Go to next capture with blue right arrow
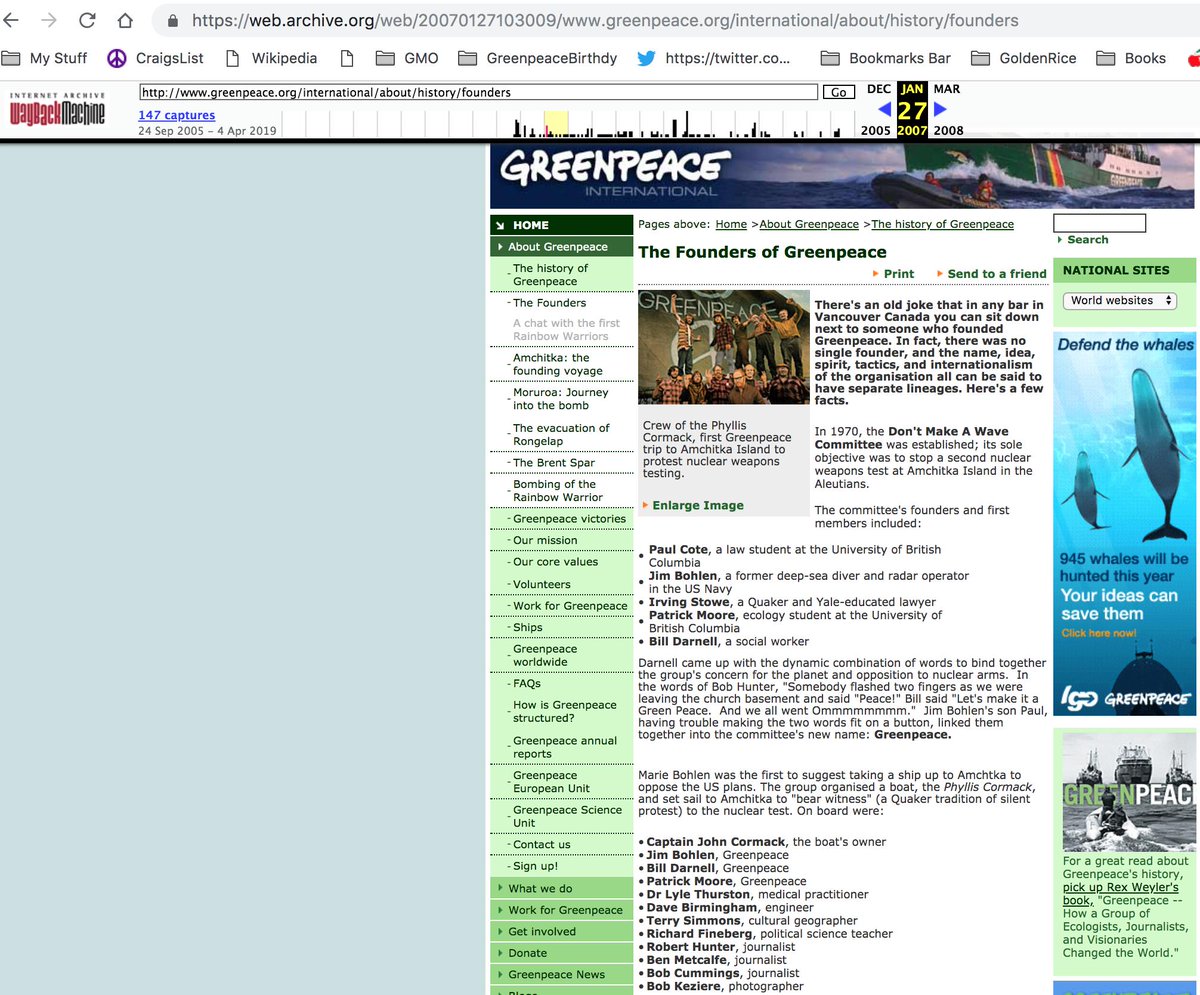This screenshot has width=1200, height=995. pyautogui.click(x=940, y=109)
